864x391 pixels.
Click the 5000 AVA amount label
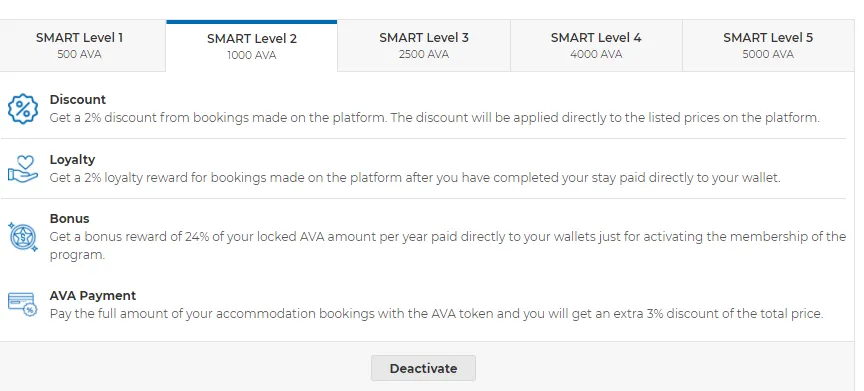tap(768, 55)
